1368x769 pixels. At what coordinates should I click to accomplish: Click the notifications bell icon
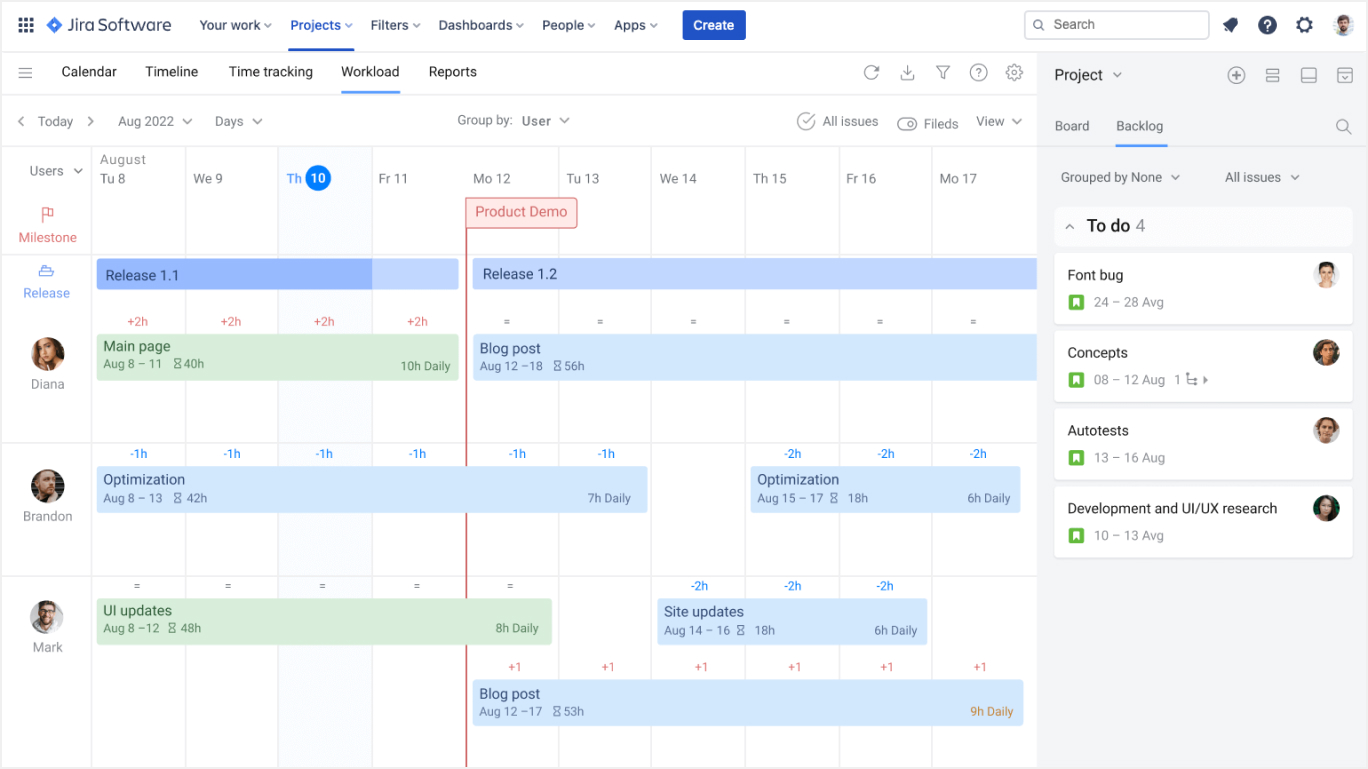[1231, 25]
